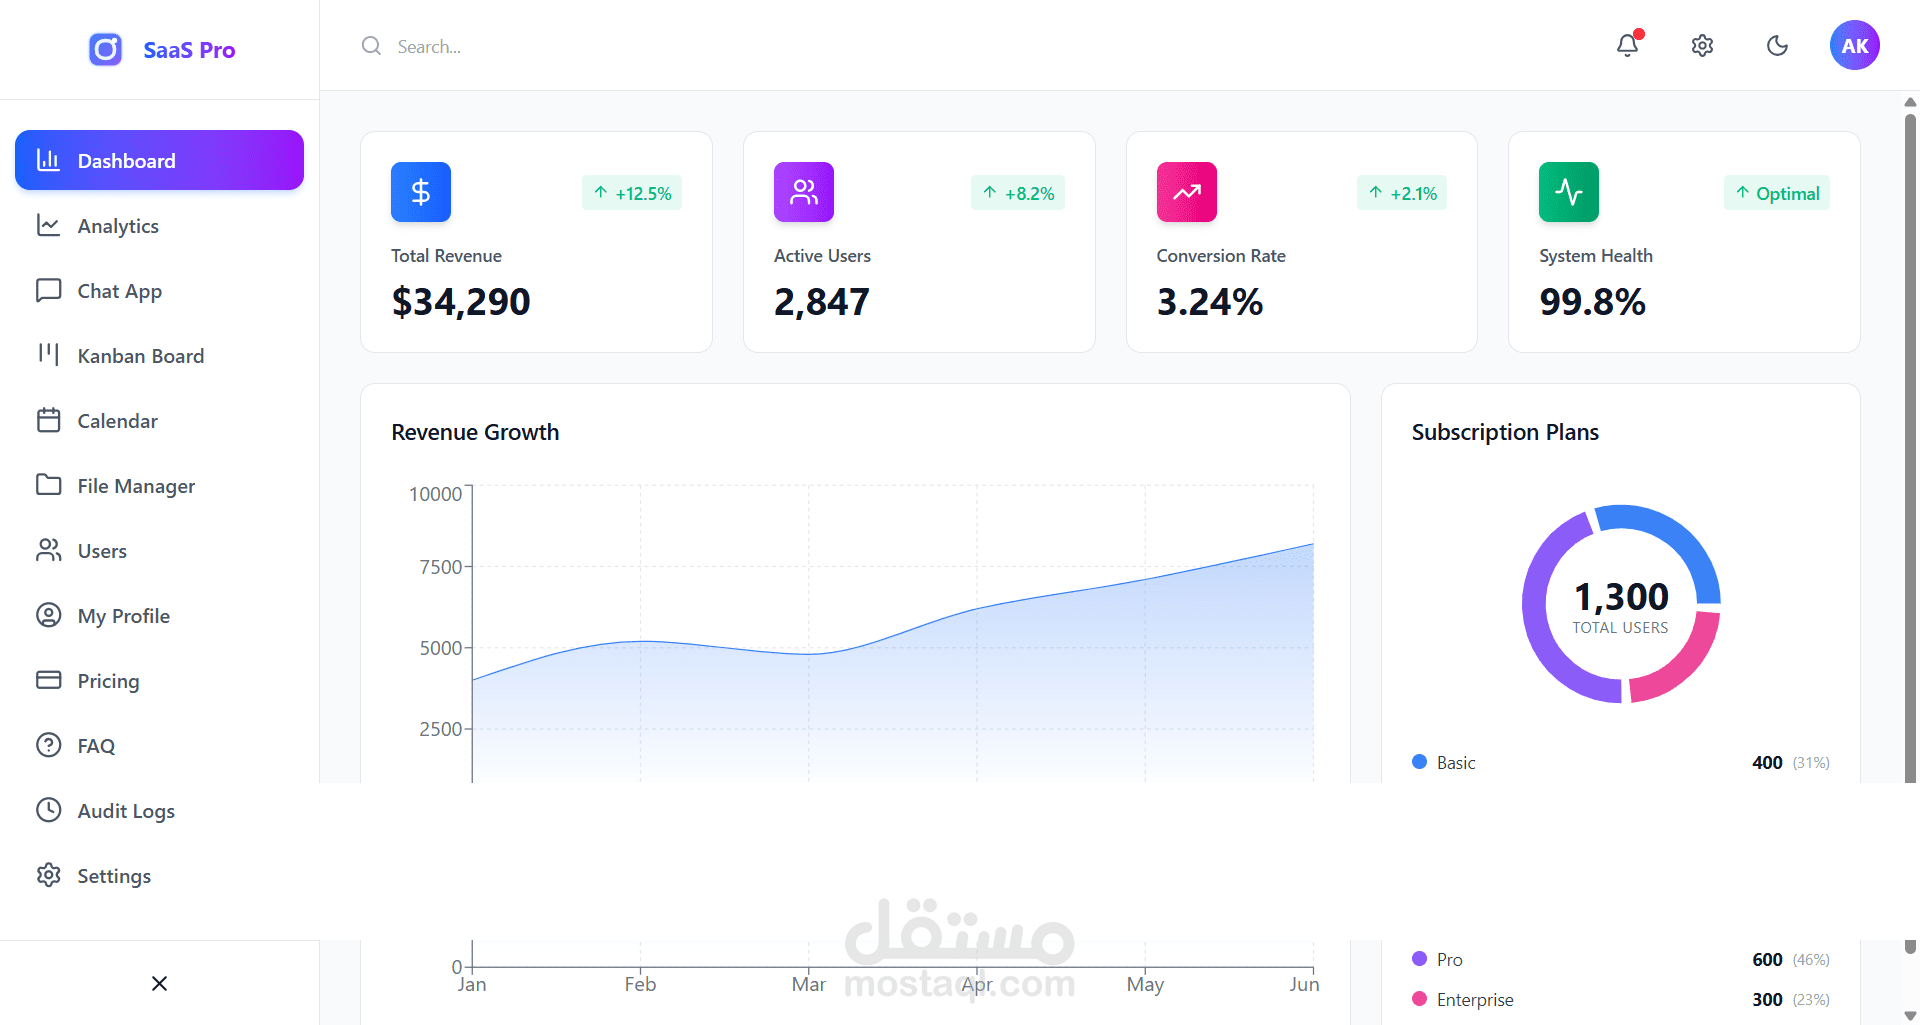The width and height of the screenshot is (1920, 1025).
Task: Click the search magnifier icon
Action: point(371,46)
